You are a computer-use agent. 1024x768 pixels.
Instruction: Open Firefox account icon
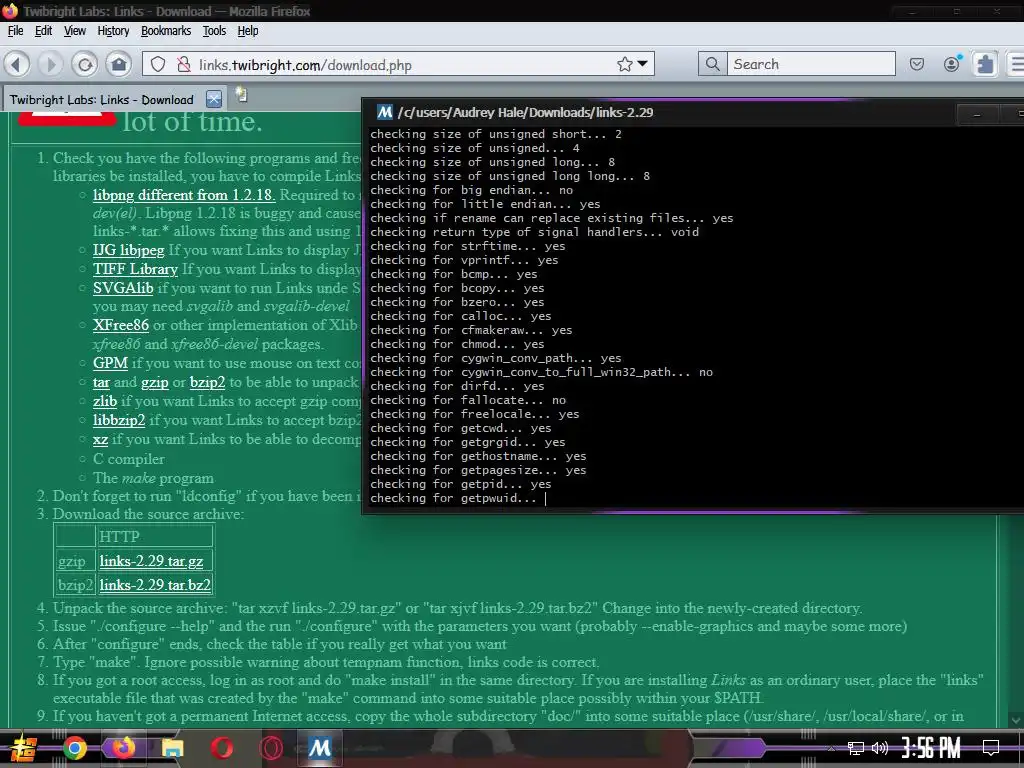[952, 64]
